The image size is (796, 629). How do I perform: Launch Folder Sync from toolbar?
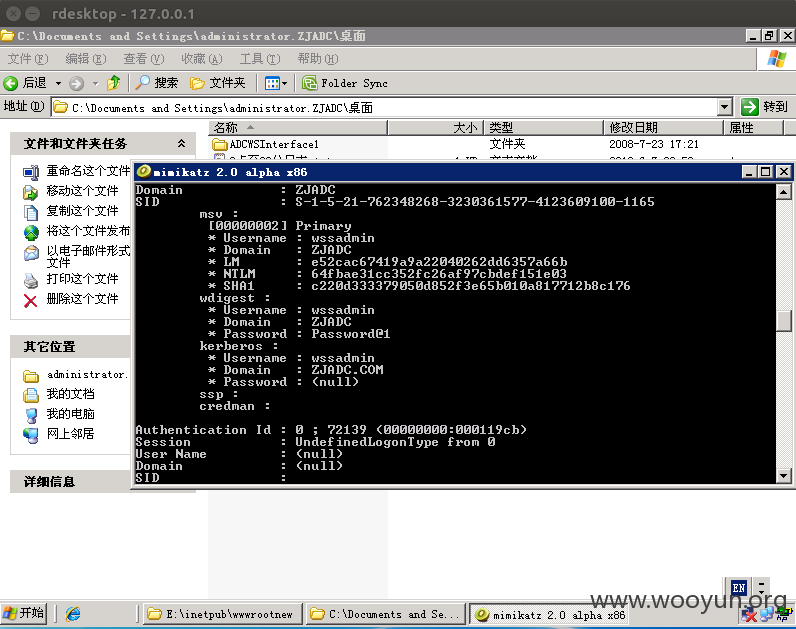coord(345,83)
